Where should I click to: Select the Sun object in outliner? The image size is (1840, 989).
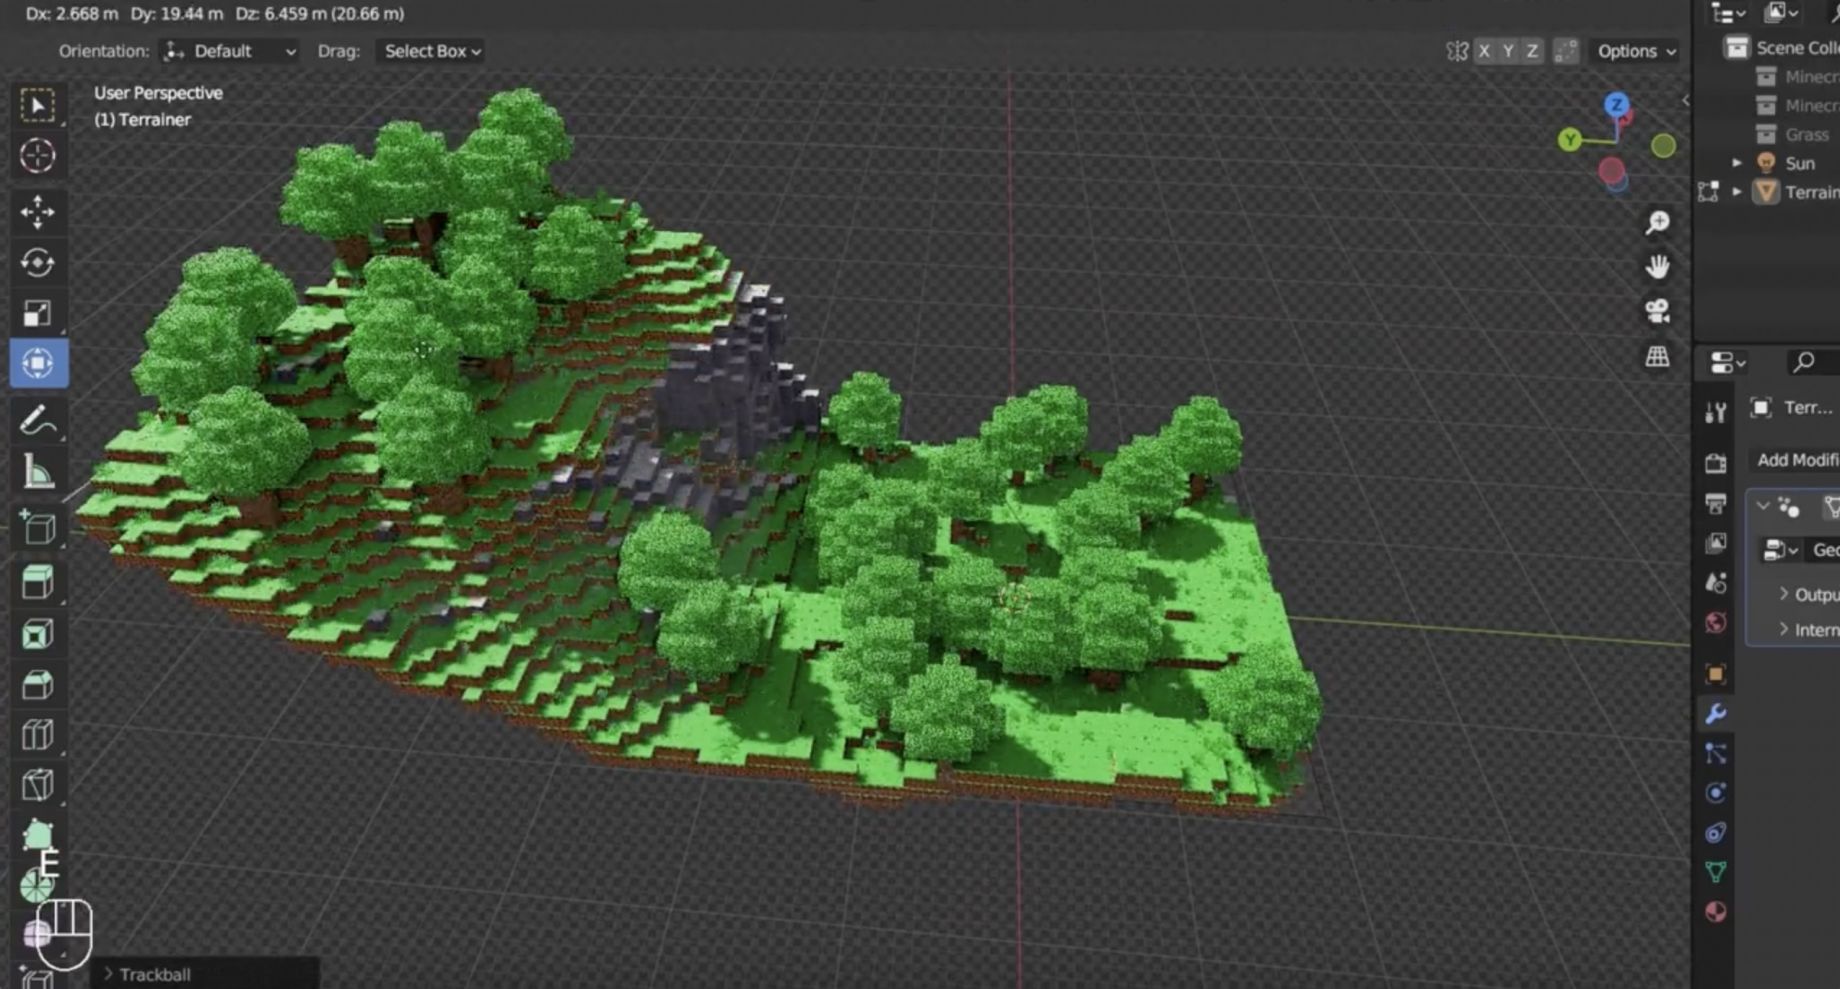[1800, 163]
